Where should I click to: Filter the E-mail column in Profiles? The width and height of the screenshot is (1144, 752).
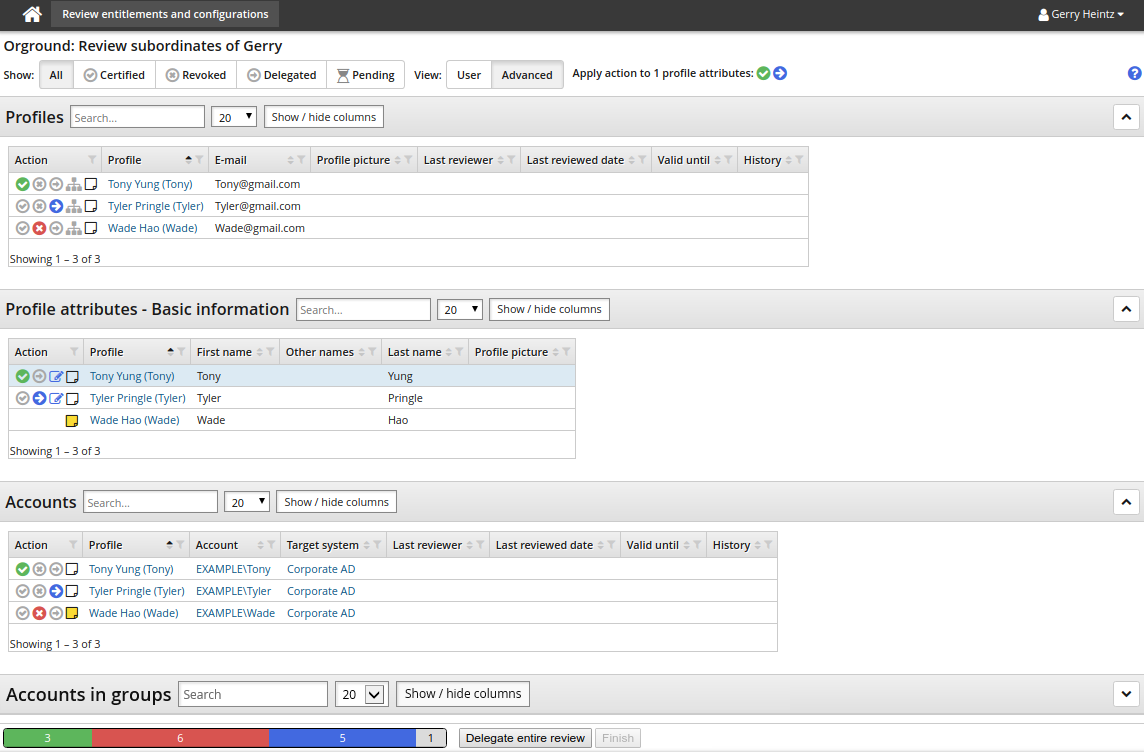click(301, 160)
